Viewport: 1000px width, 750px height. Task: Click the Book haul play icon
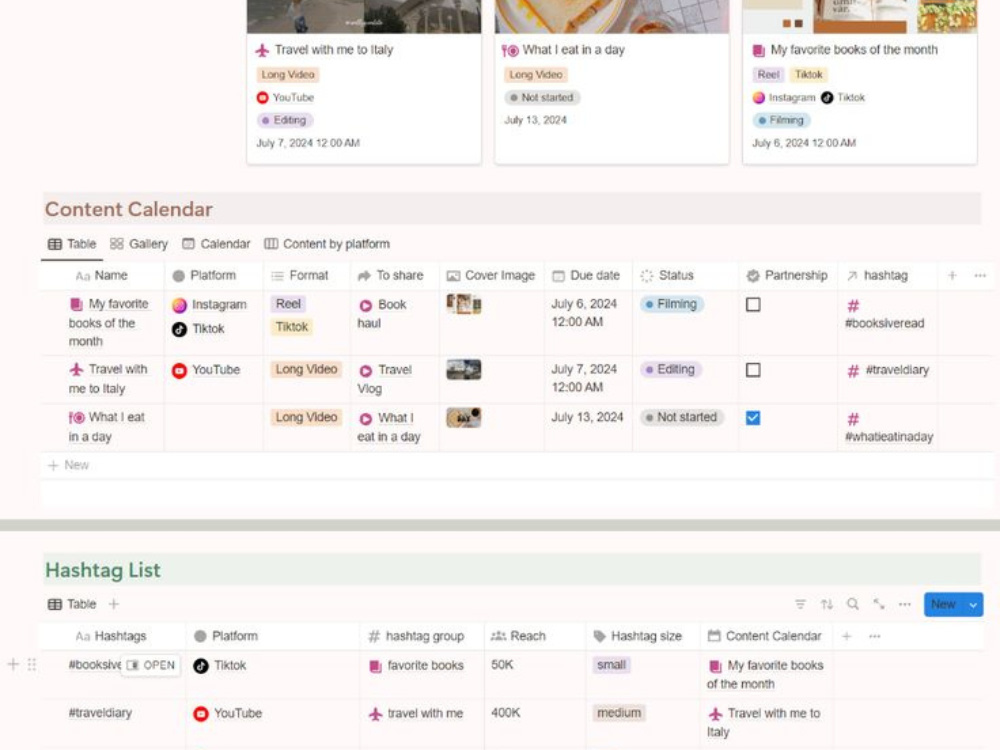pos(365,305)
